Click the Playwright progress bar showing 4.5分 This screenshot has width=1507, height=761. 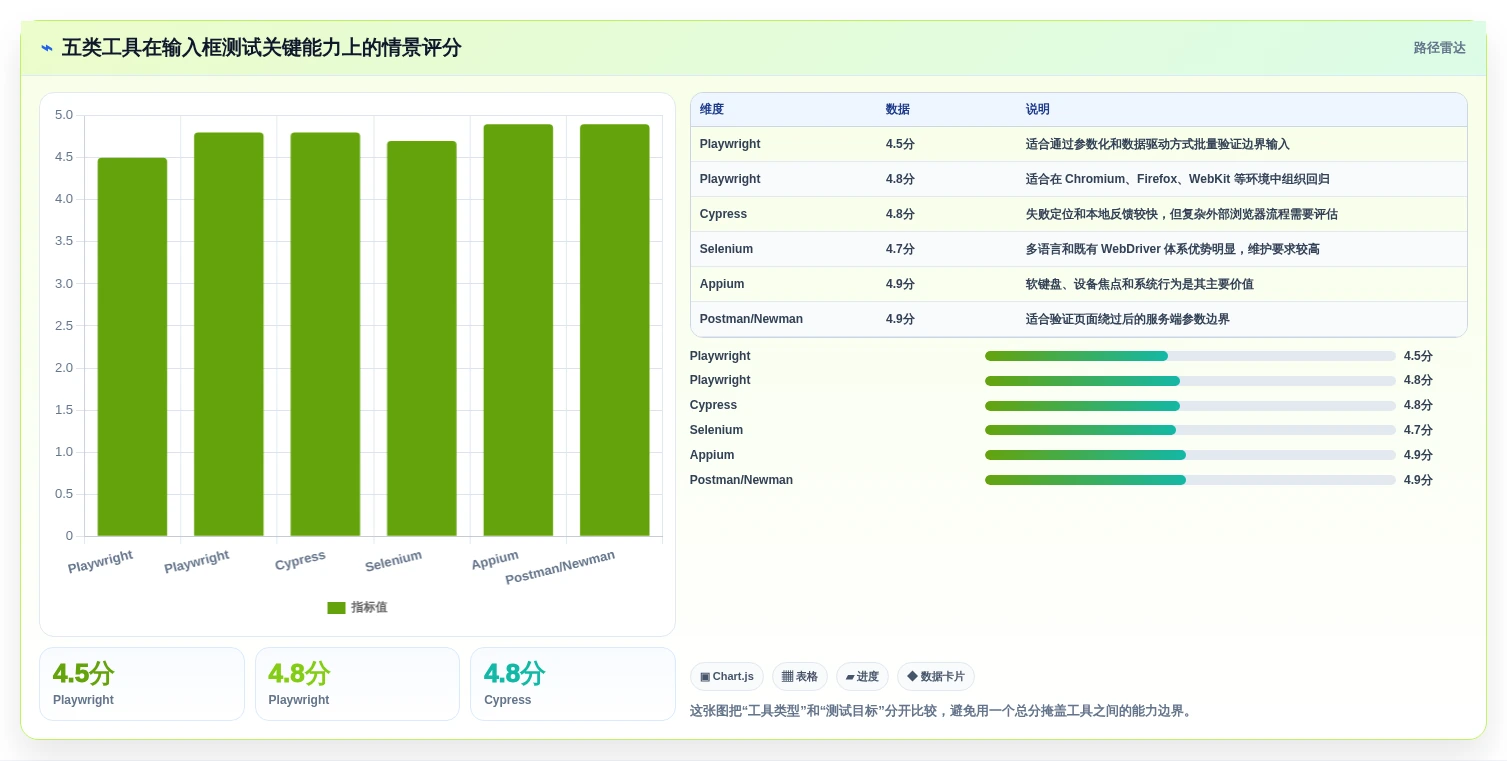[x=1190, y=356]
